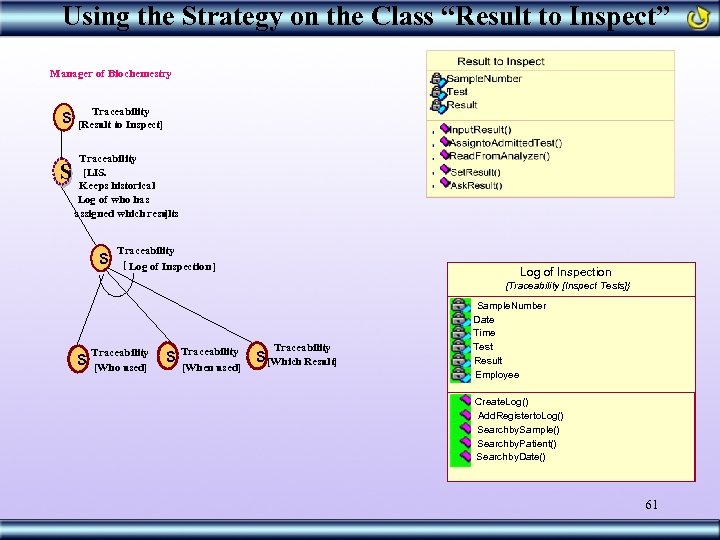Screen dimensions: 720x540
Task: Click the '(Traceability [Inspect Tests])' subtitle
Action: 568,286
